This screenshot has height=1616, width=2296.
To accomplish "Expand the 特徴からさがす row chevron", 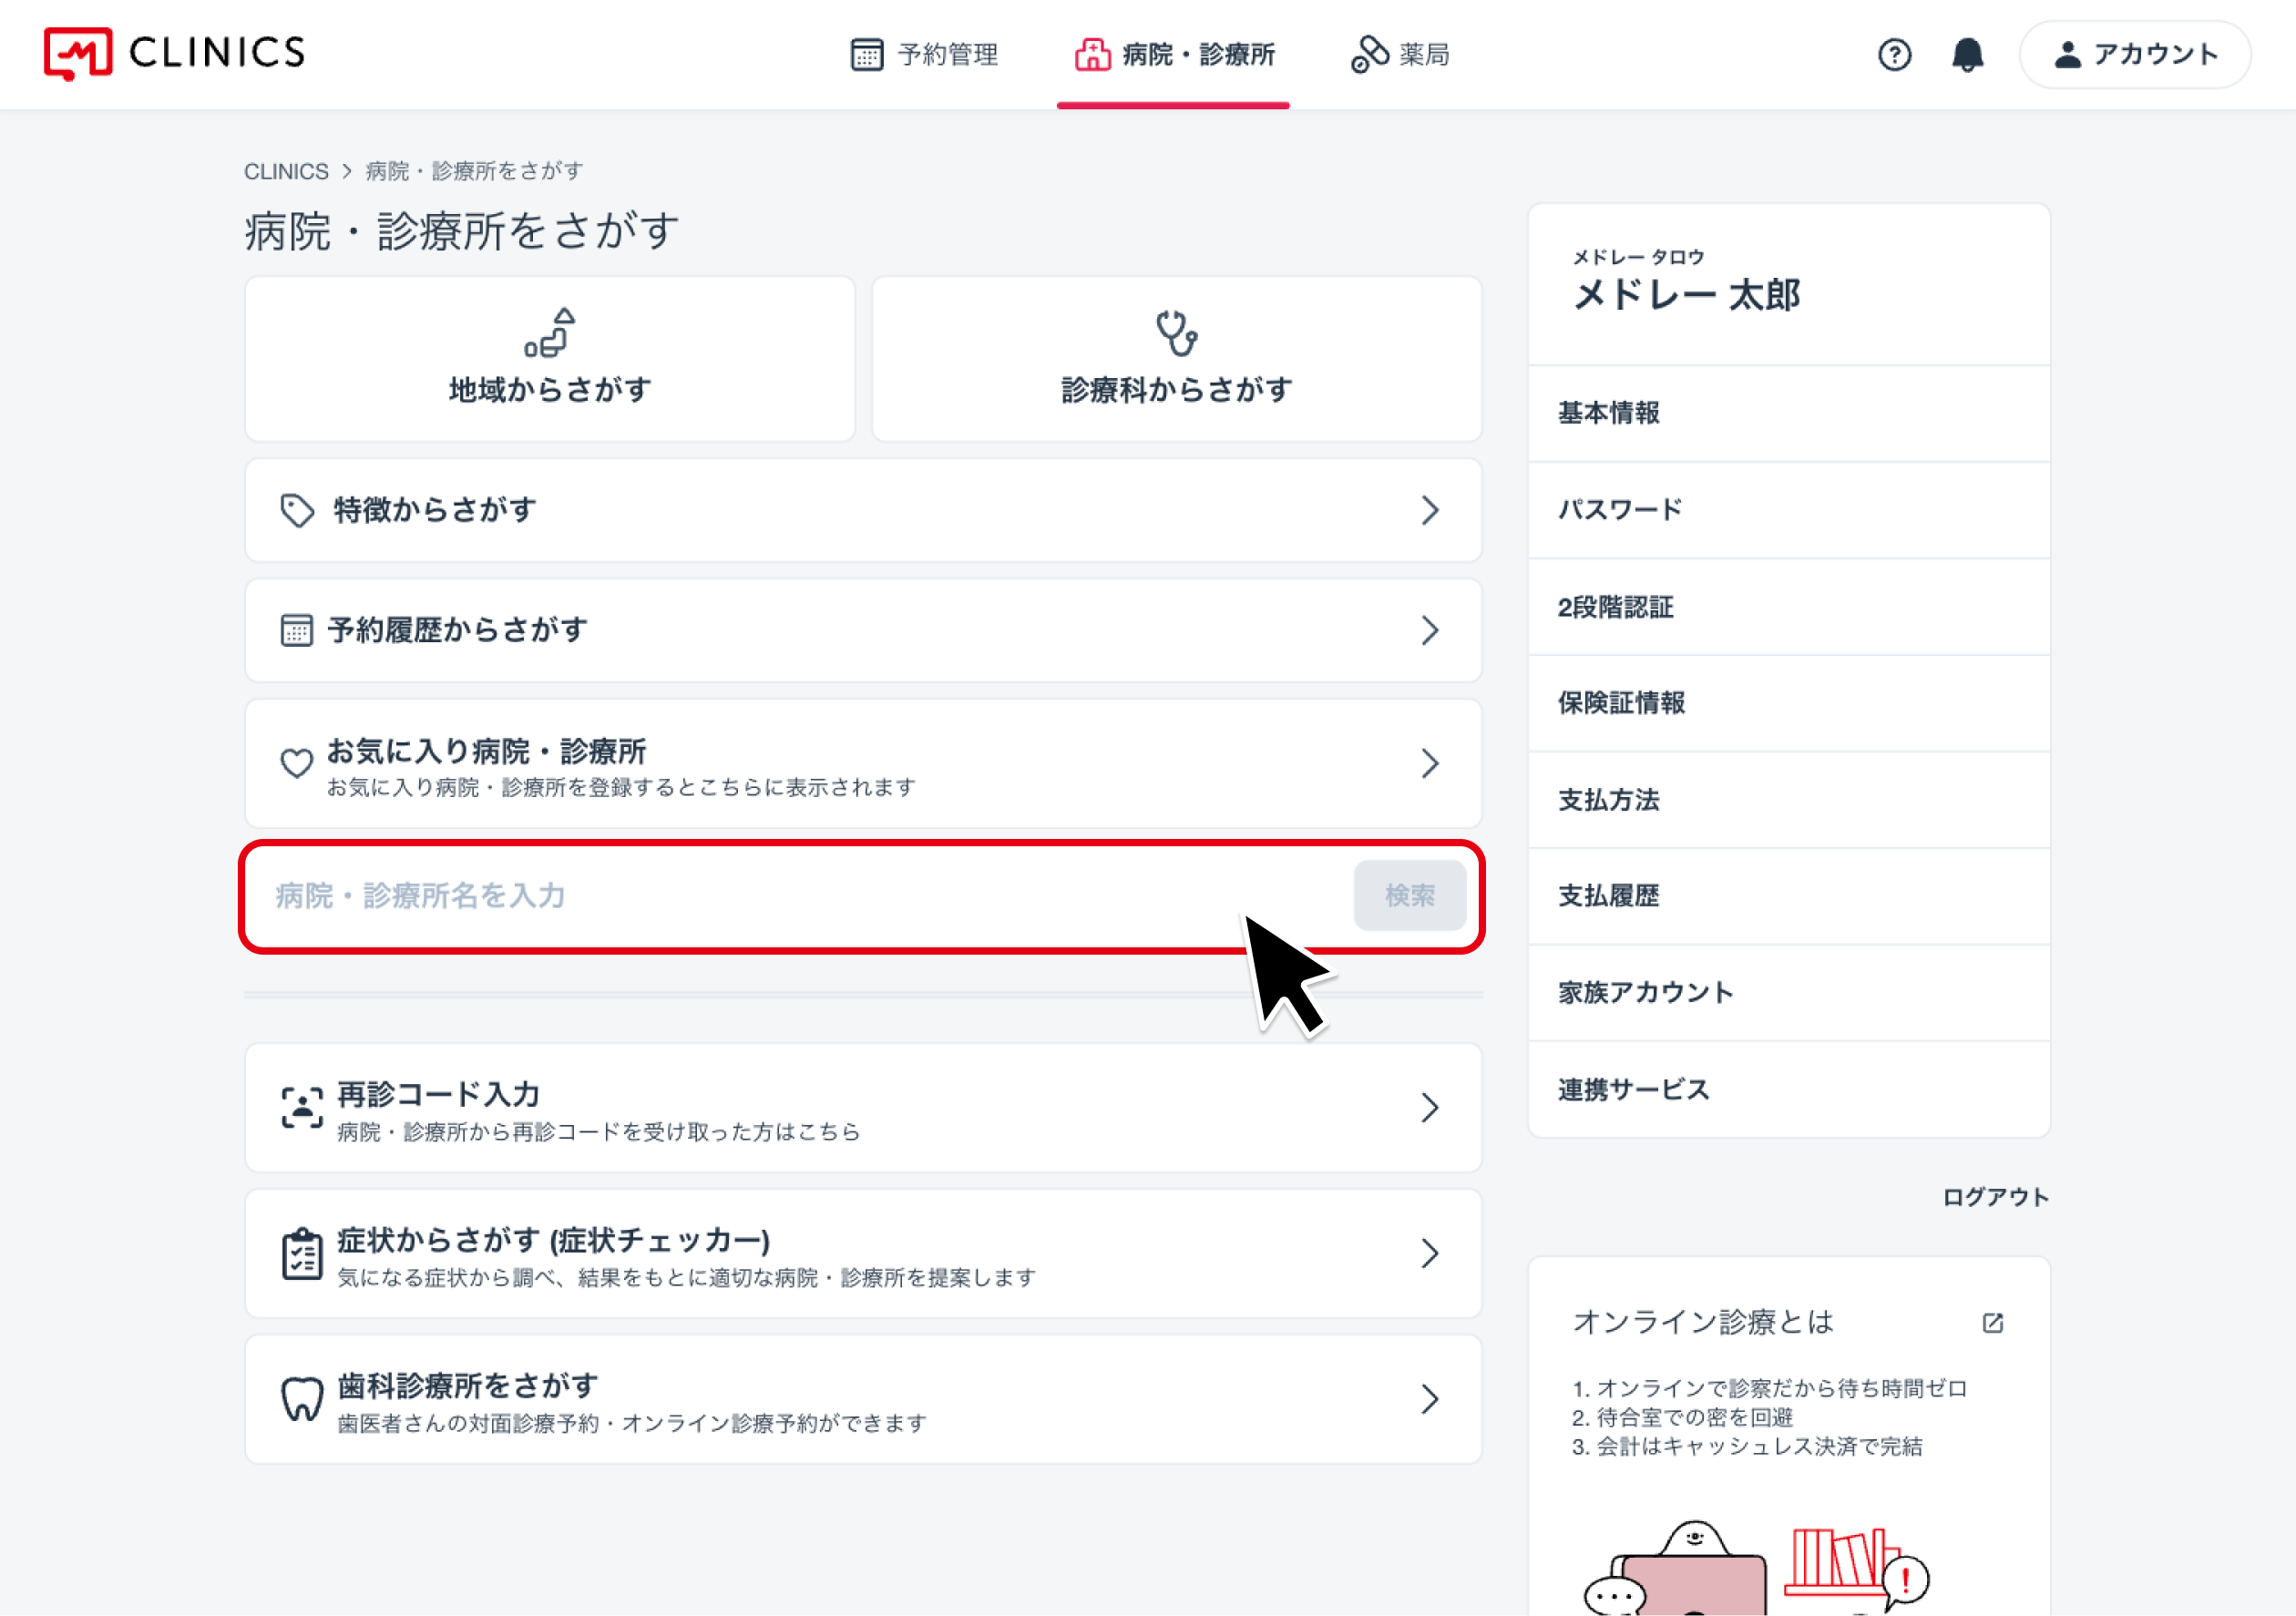I will pos(1430,510).
